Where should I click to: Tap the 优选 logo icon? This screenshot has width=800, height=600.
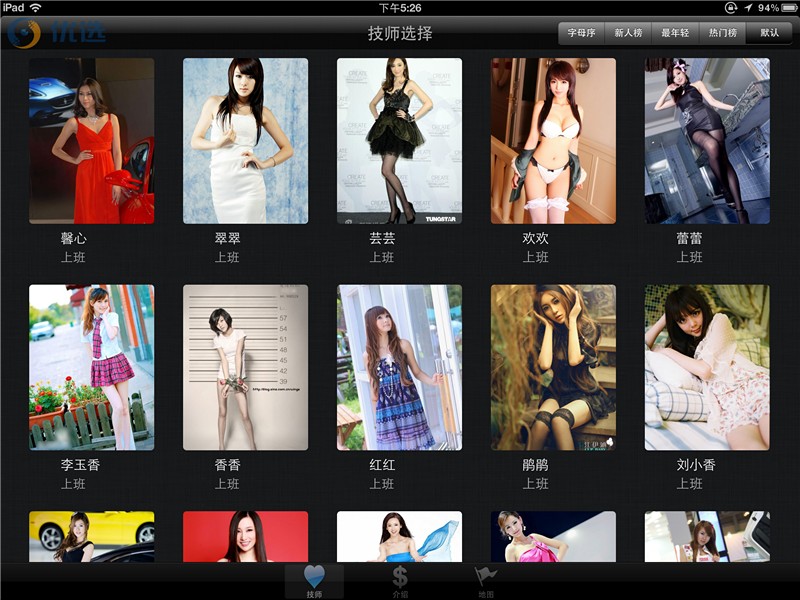pyautogui.click(x=23, y=33)
